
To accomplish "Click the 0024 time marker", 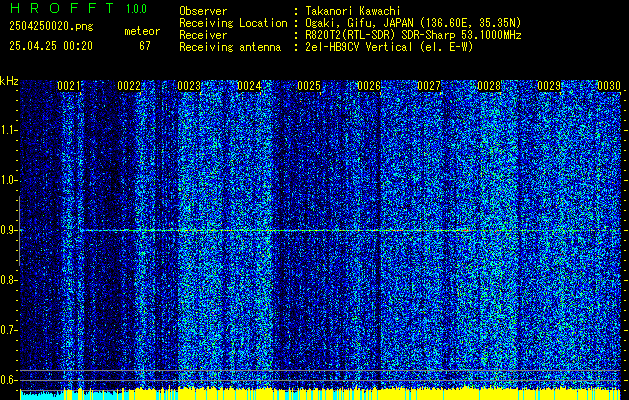I will (249, 86).
